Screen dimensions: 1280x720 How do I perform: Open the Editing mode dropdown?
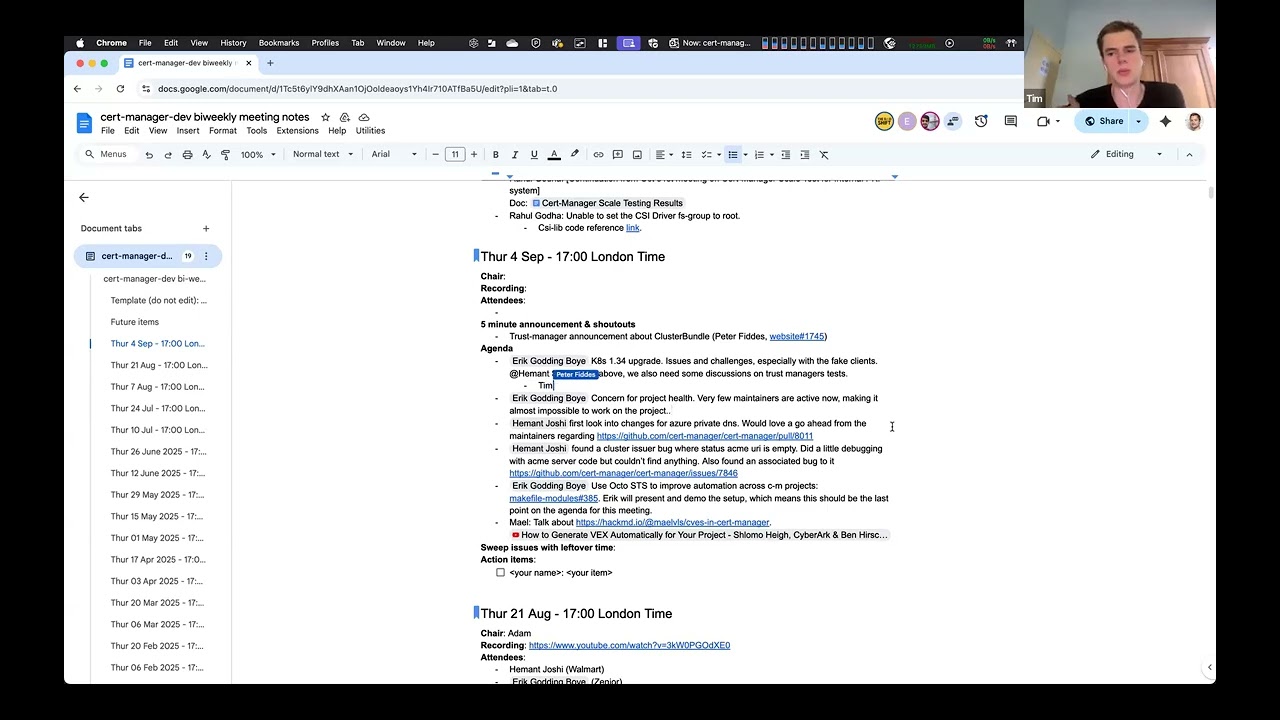tap(1127, 154)
